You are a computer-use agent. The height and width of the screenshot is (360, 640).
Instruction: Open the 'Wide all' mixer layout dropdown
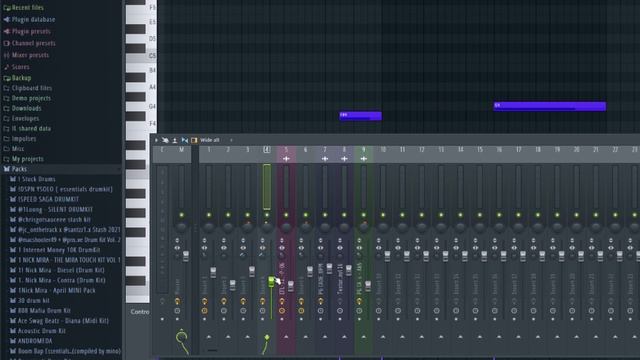[210, 140]
